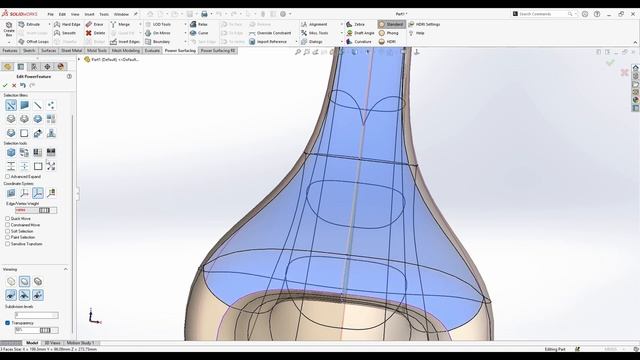Switch to the Surfaces tab
The width and height of the screenshot is (640, 360).
coord(49,51)
